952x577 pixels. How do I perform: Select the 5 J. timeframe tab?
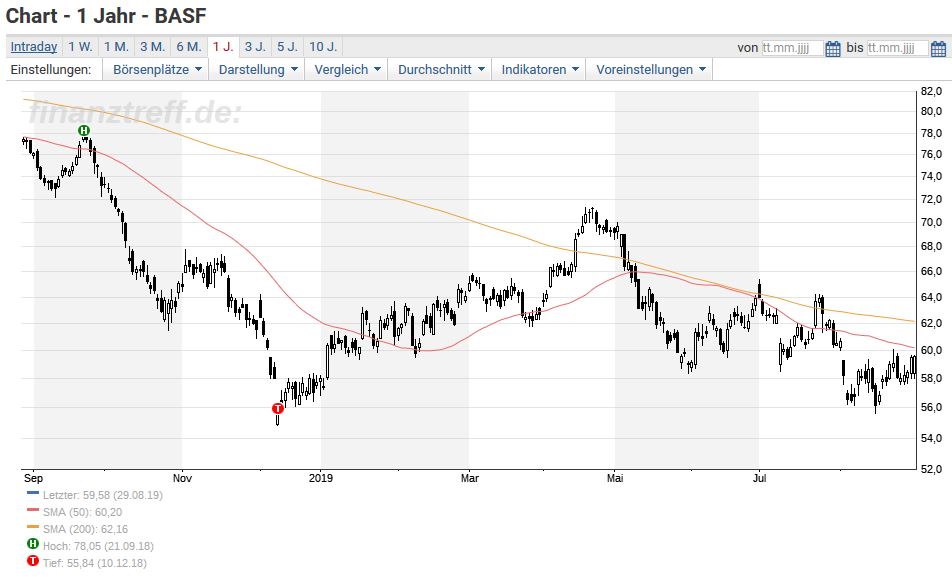[287, 47]
